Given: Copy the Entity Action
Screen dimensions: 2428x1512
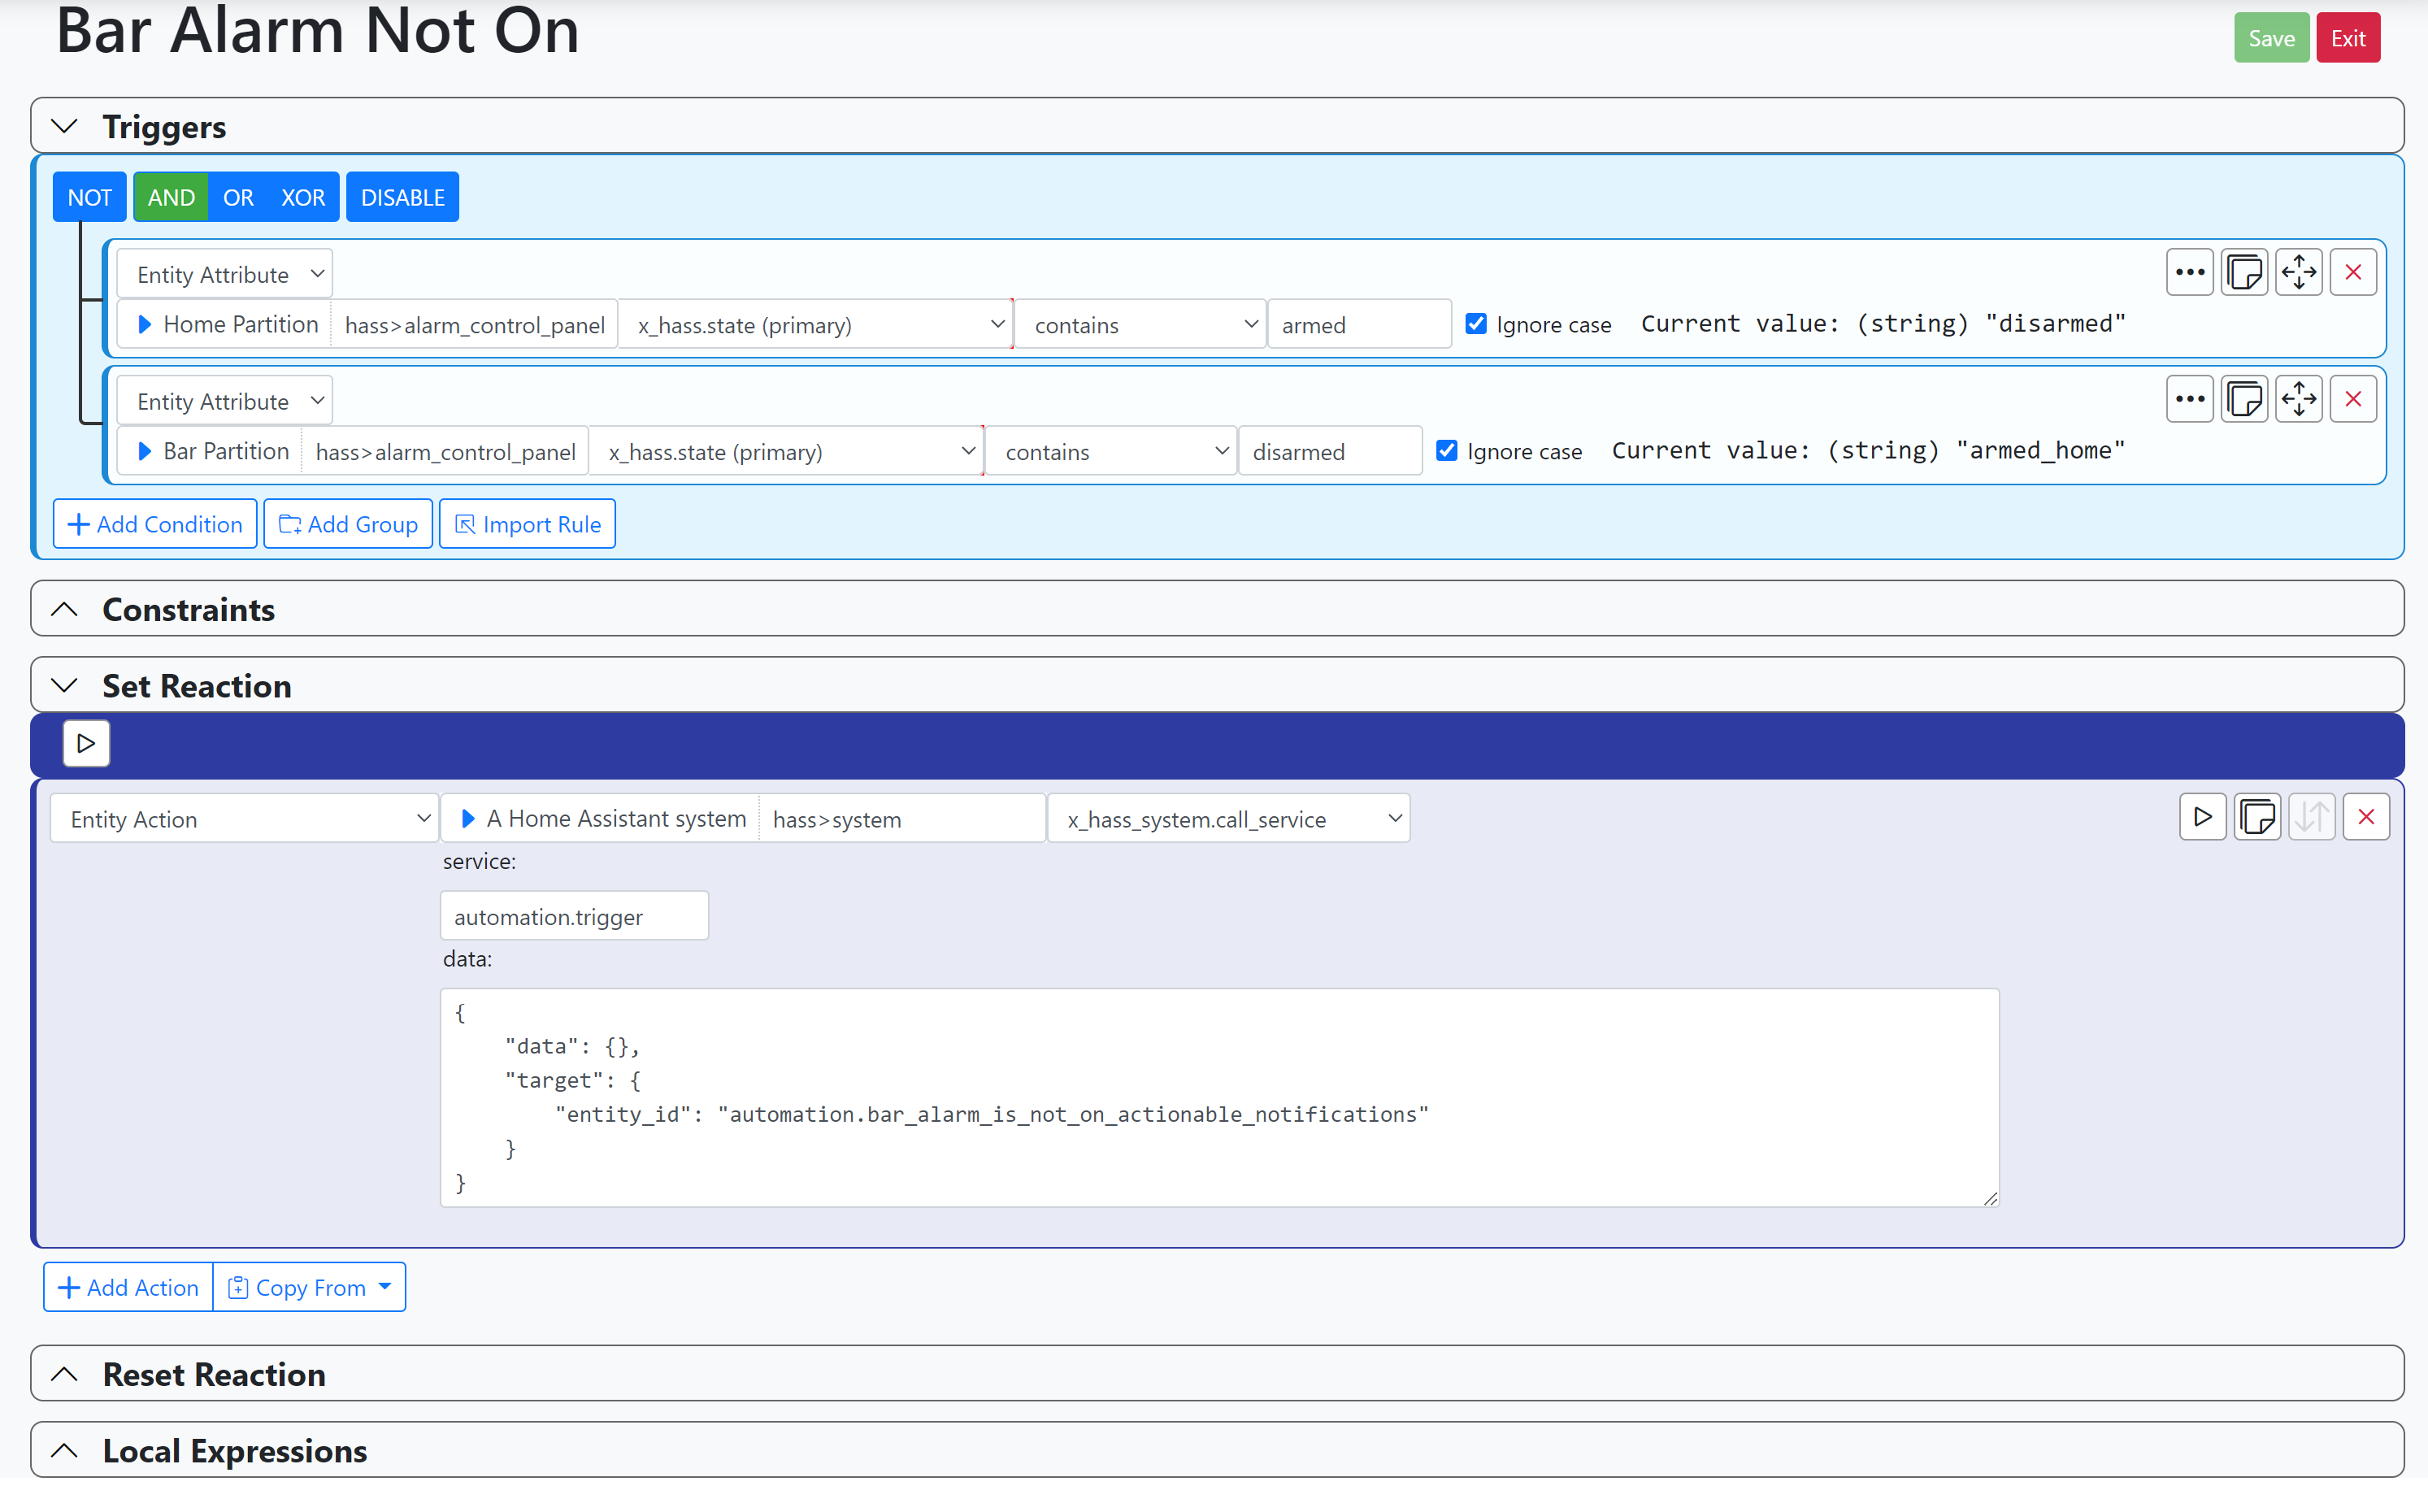Looking at the screenshot, I should coord(2257,817).
